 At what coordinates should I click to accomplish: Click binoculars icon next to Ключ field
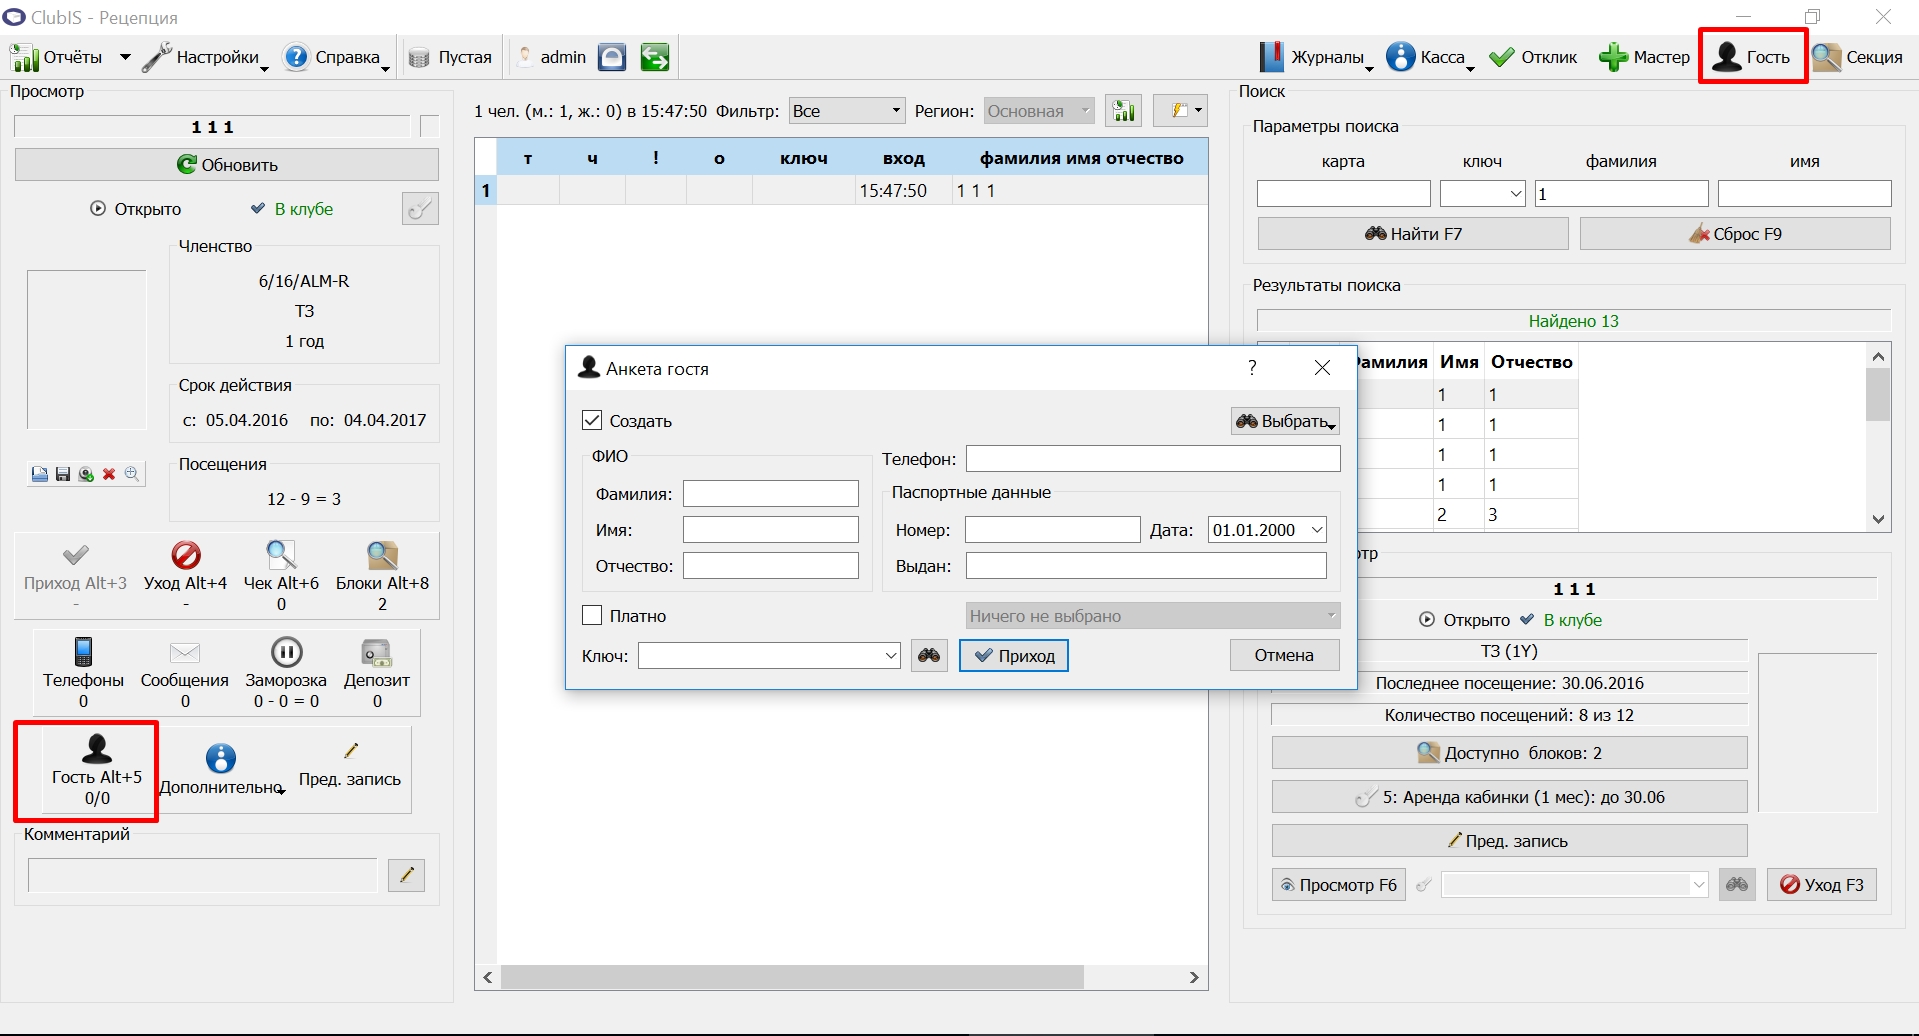point(929,656)
